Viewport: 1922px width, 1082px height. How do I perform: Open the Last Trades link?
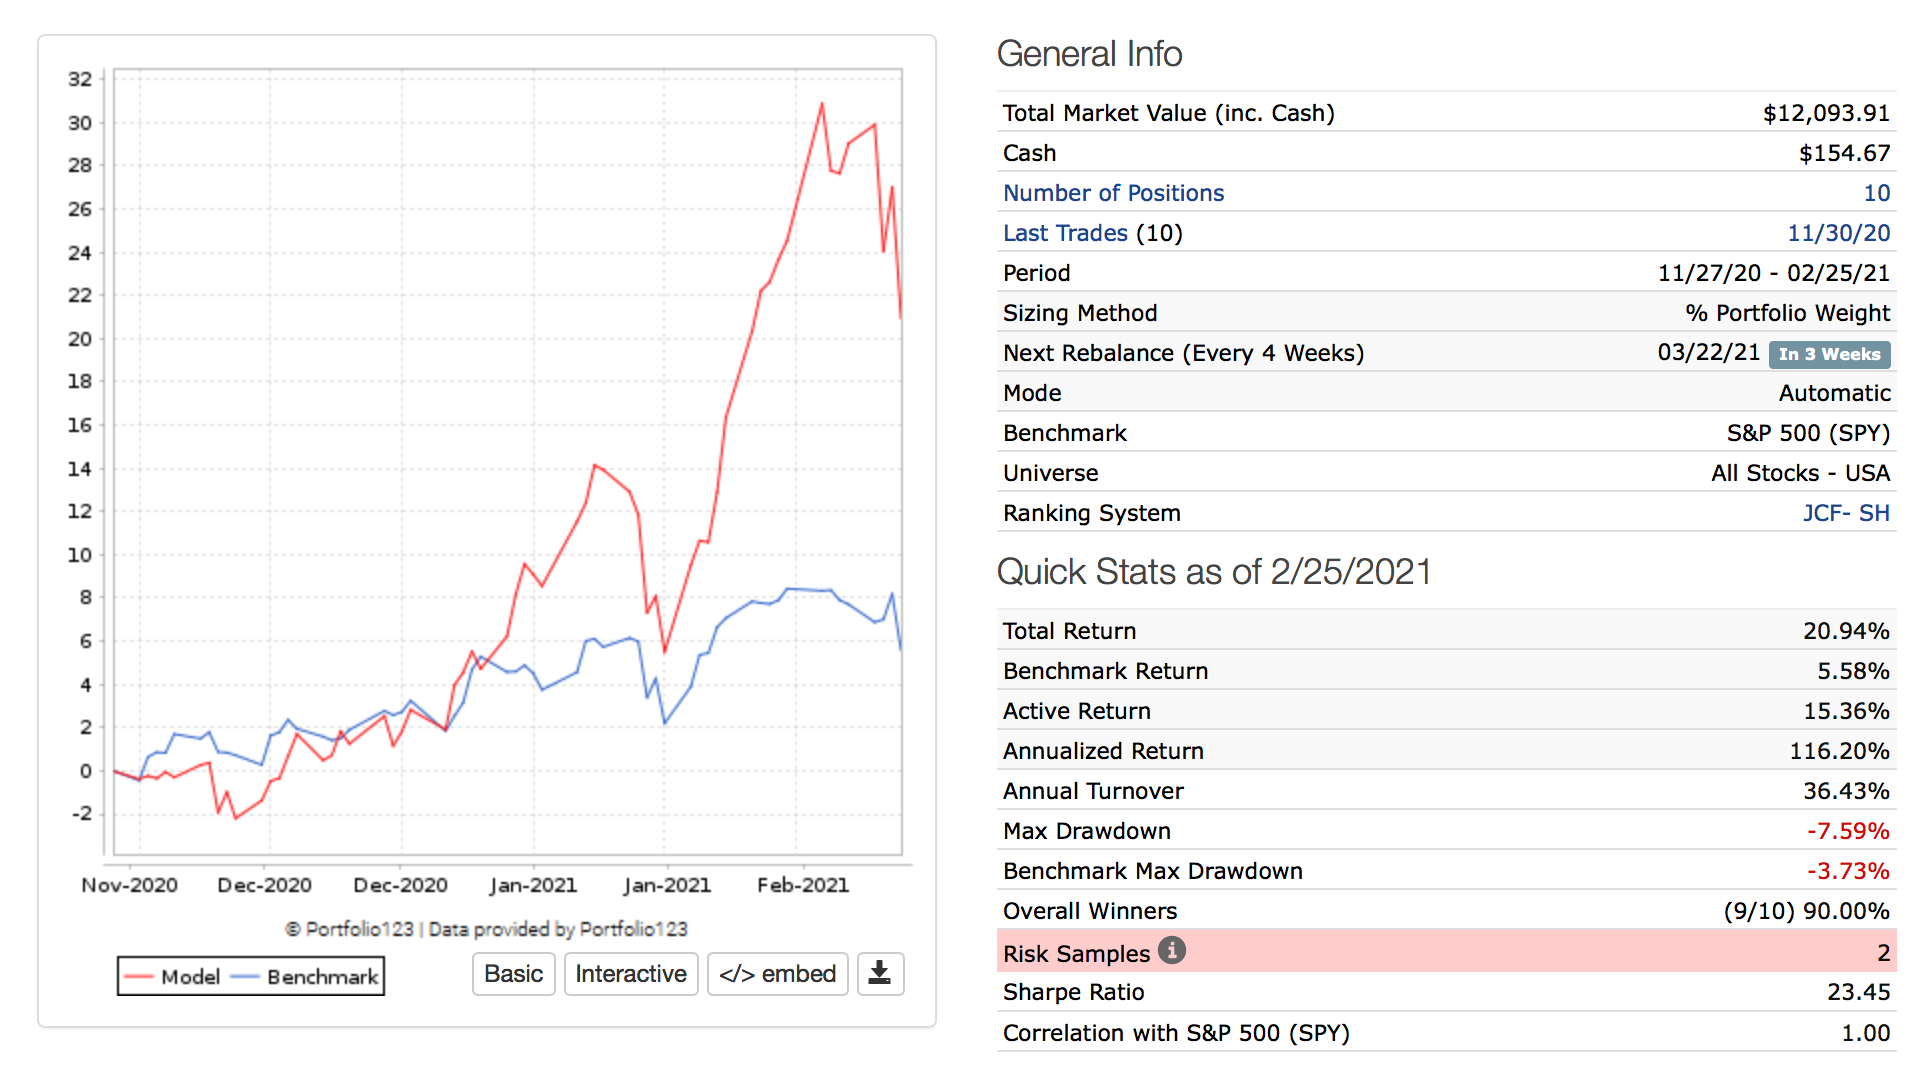pos(1064,233)
